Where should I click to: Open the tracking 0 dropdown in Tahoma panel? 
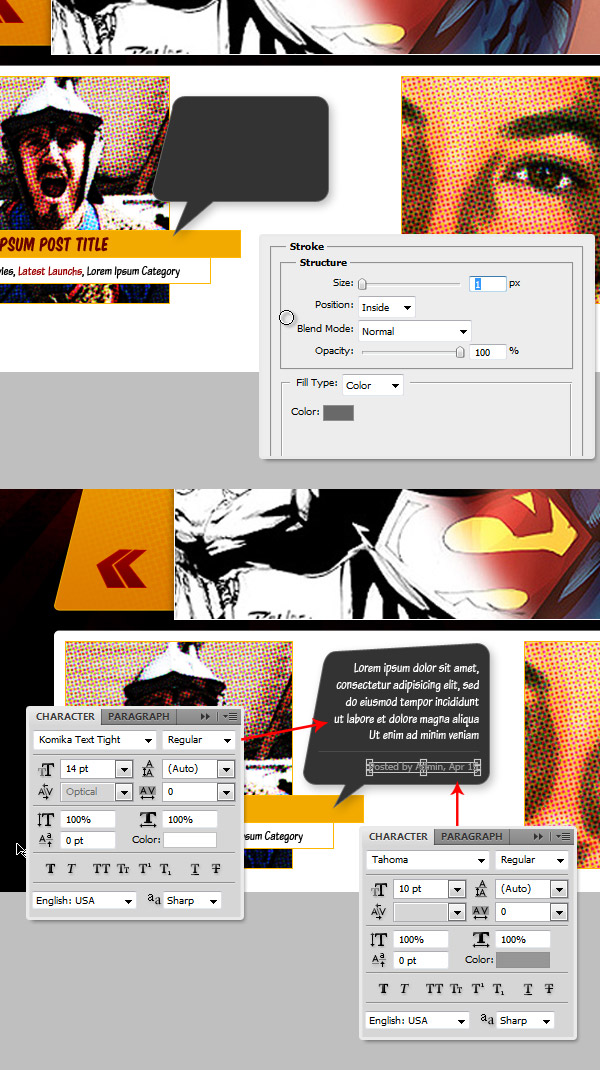(x=559, y=912)
